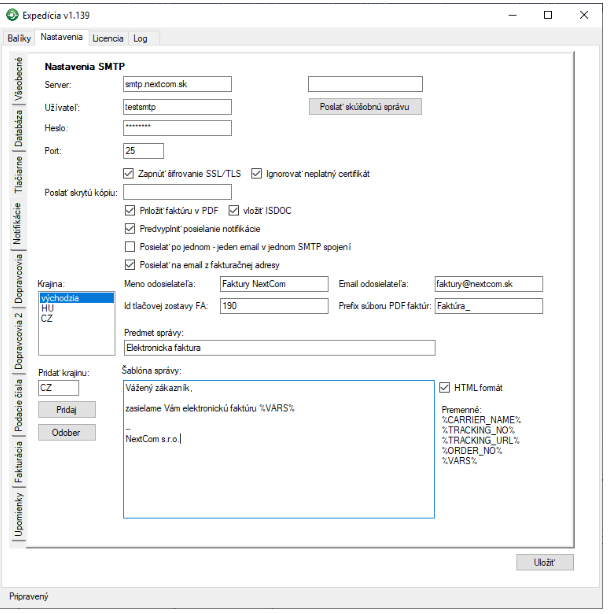The height and width of the screenshot is (614, 609).
Task: Click Poslať skúšobnú správu button
Action: coord(365,107)
